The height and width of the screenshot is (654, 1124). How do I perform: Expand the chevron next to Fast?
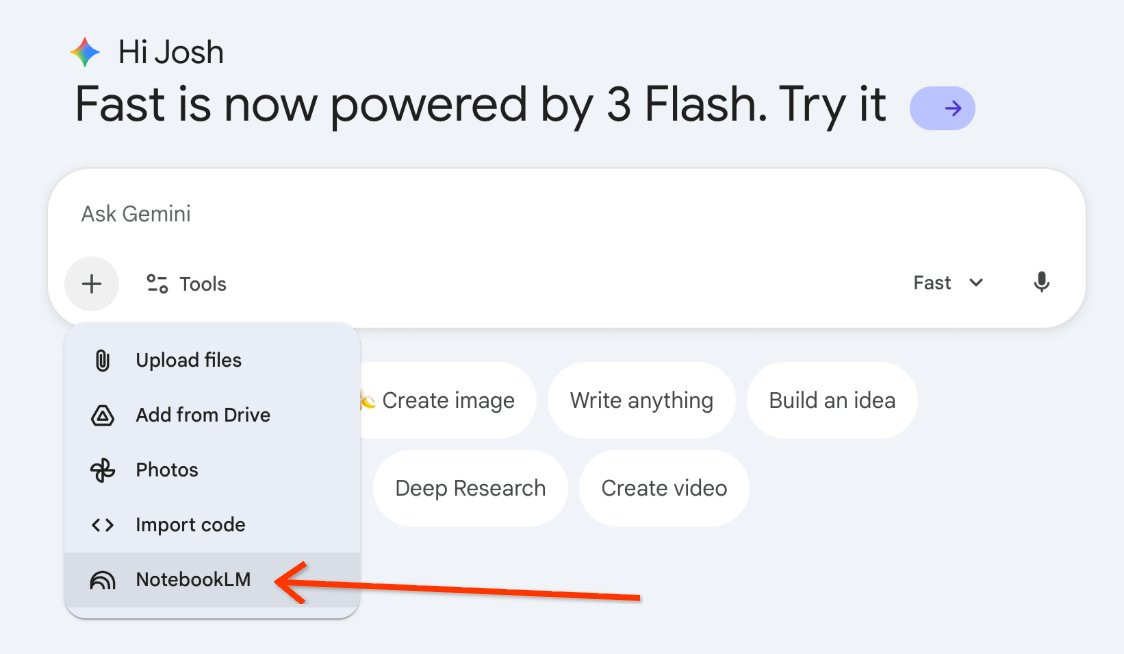pos(976,283)
